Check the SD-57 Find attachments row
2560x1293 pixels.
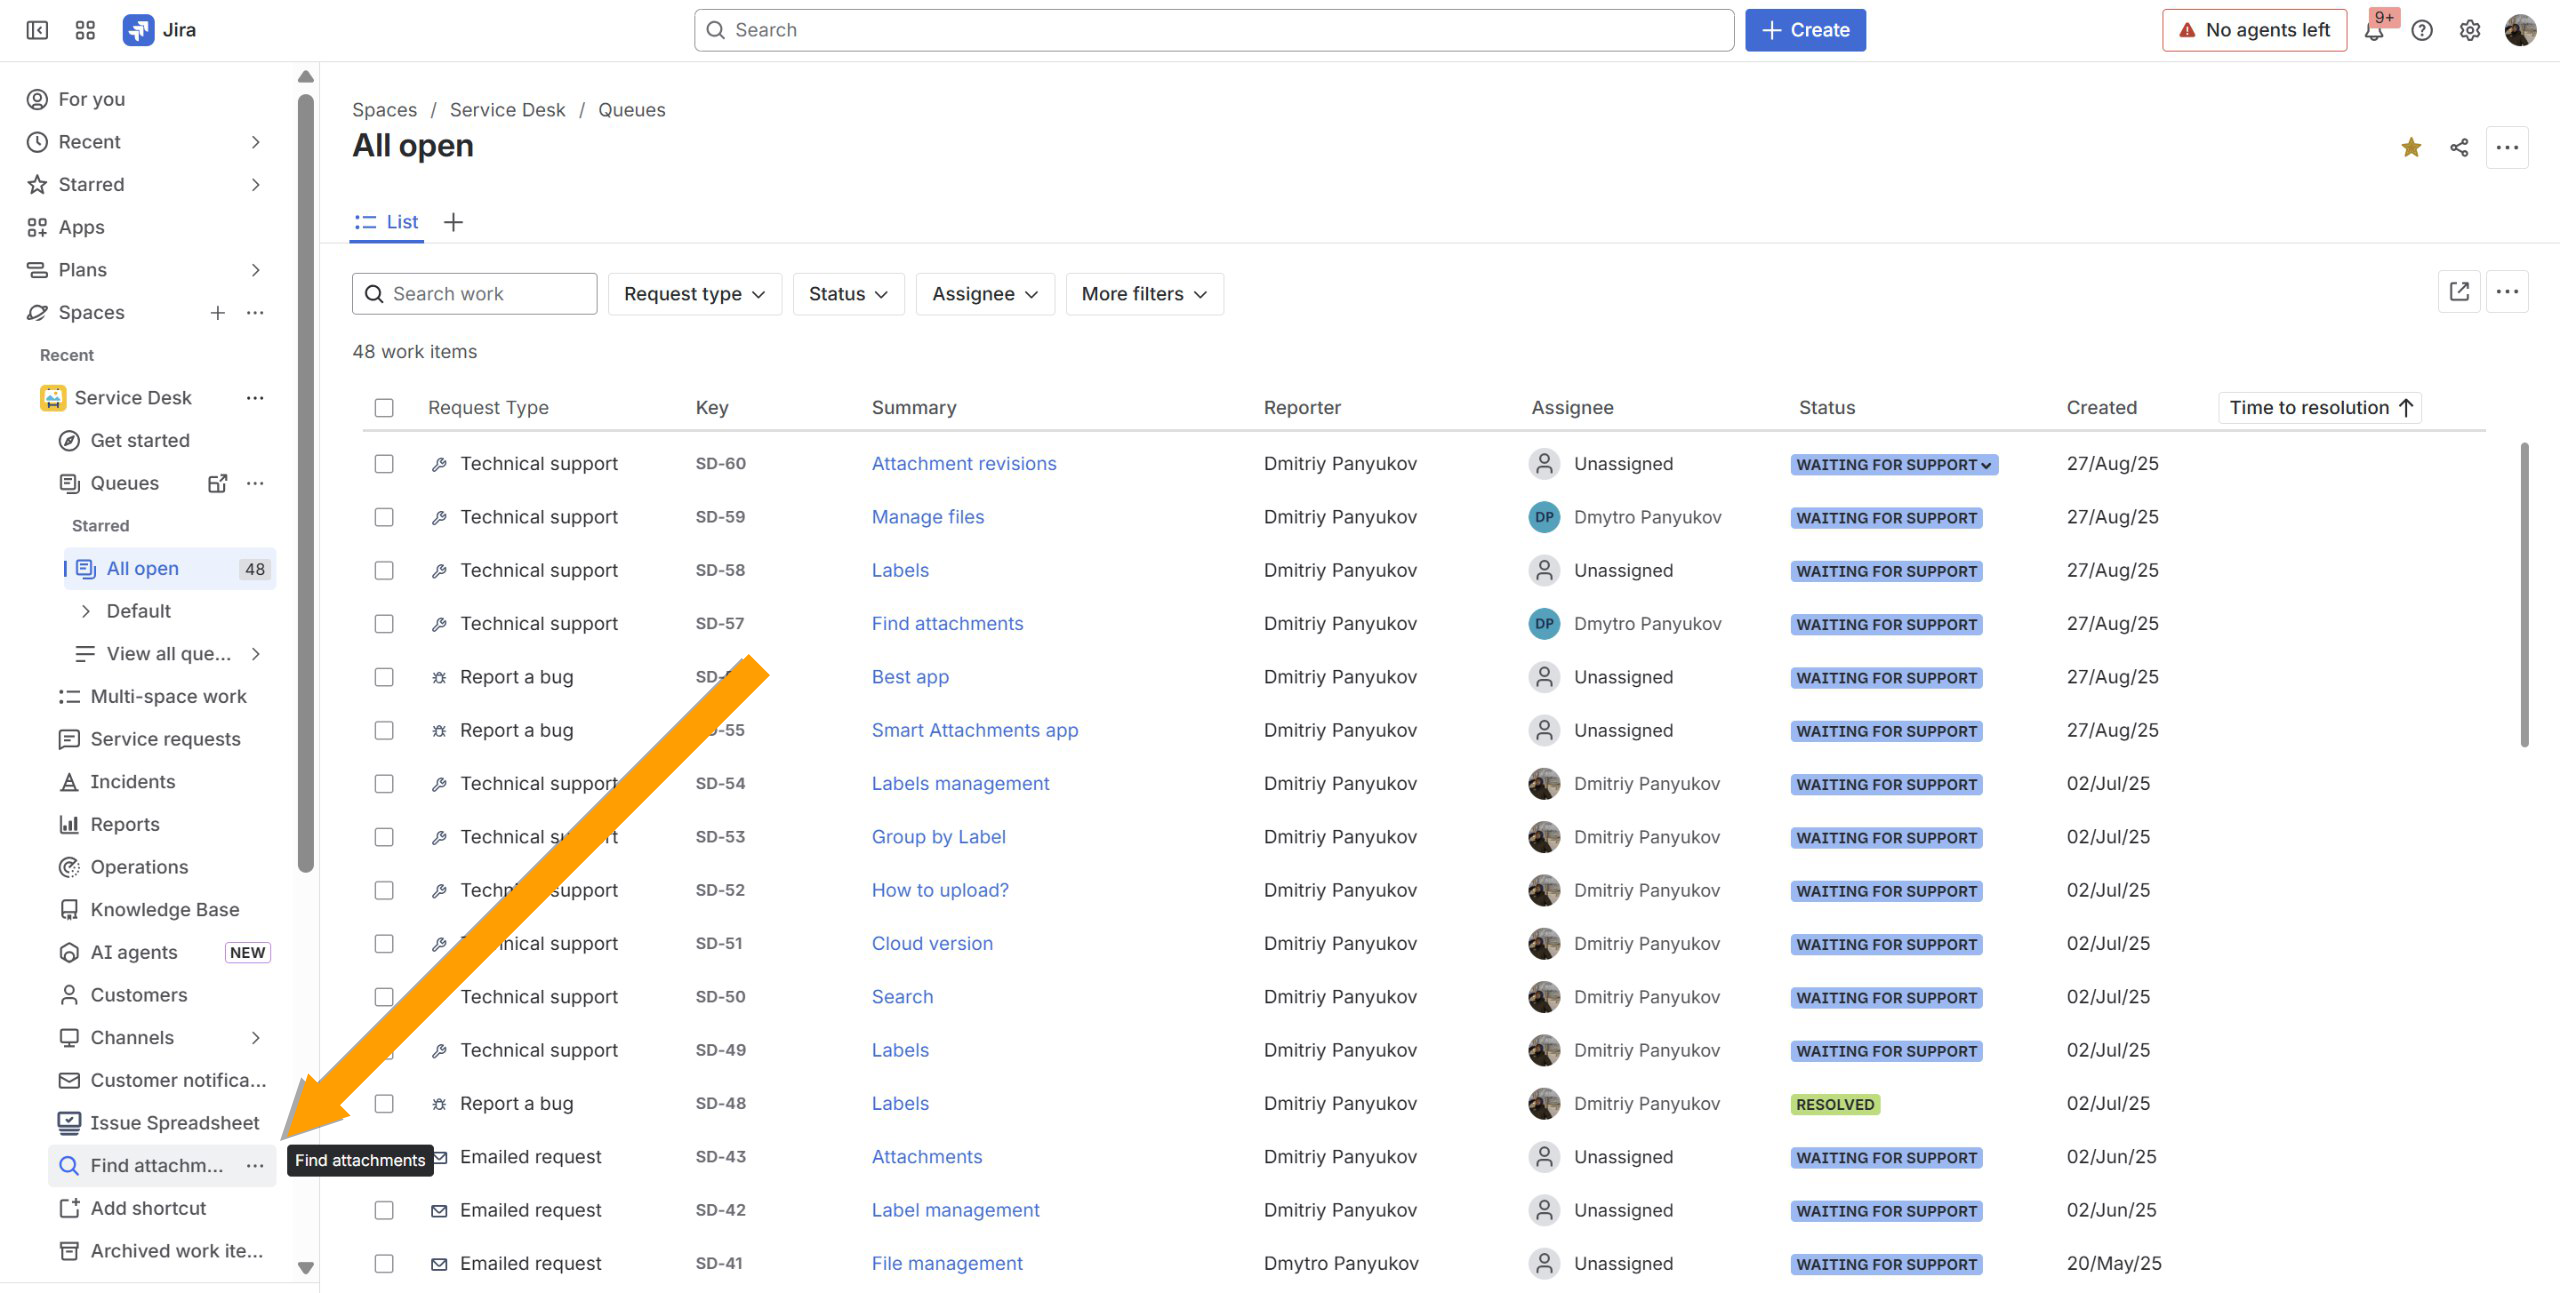[x=384, y=624]
